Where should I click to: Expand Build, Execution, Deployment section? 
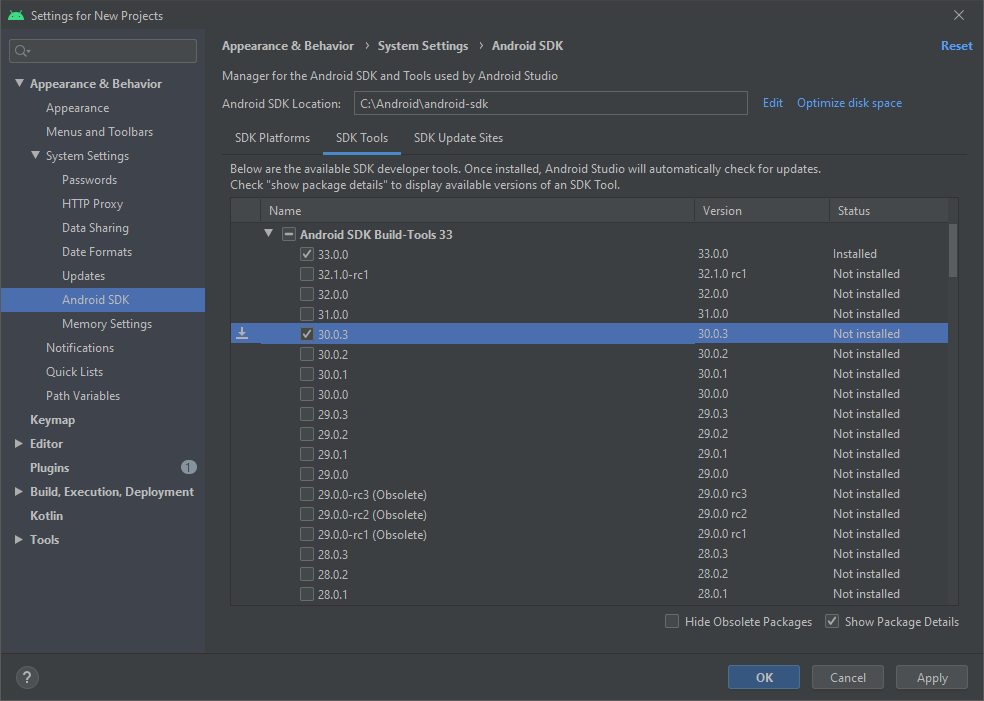(x=19, y=492)
